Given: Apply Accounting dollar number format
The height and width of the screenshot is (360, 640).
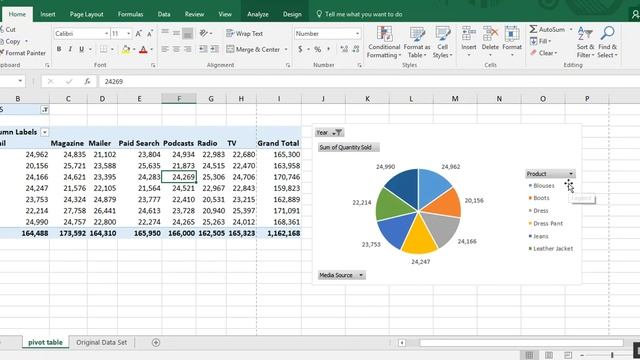Looking at the screenshot, I should point(300,49).
